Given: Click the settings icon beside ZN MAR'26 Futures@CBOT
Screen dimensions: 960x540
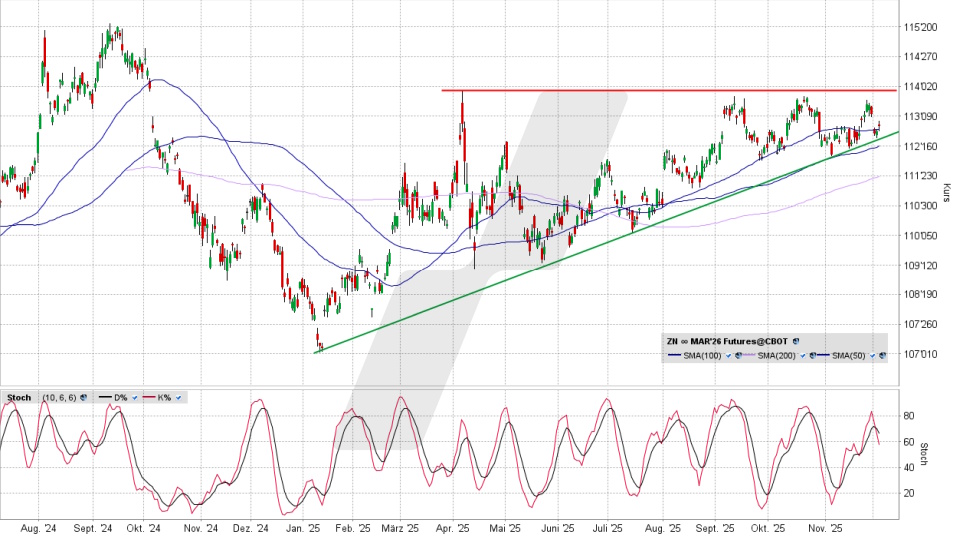Looking at the screenshot, I should [x=796, y=341].
